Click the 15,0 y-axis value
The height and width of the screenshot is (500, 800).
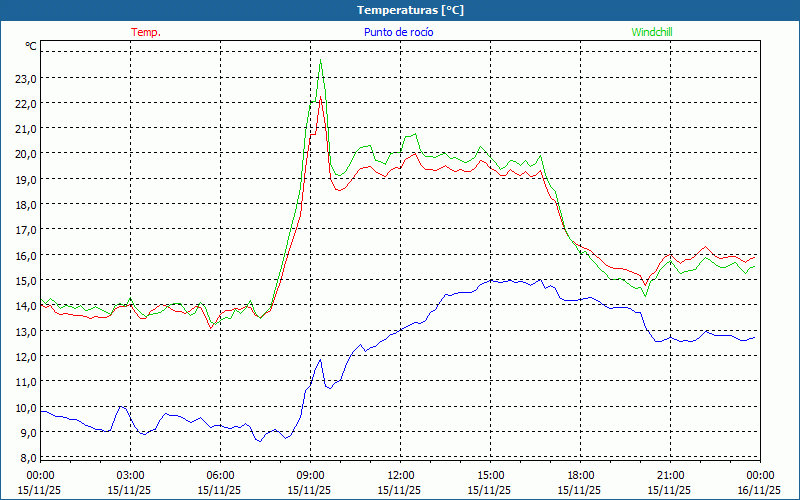pyautogui.click(x=25, y=281)
